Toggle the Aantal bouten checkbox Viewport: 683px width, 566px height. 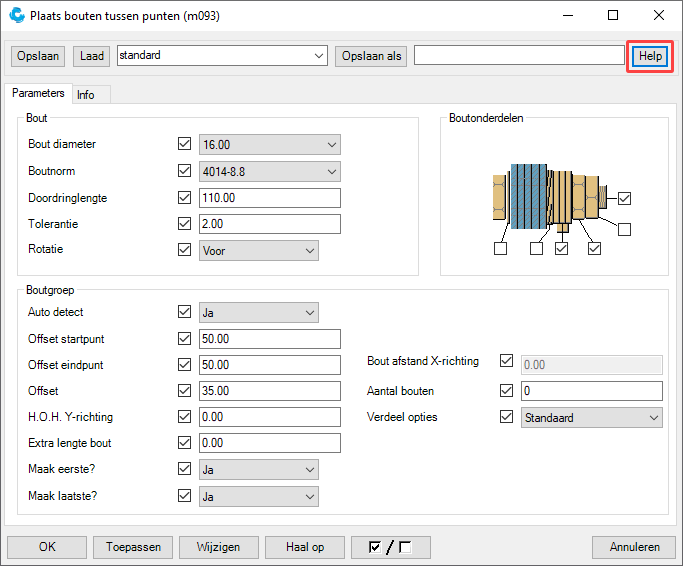click(506, 390)
